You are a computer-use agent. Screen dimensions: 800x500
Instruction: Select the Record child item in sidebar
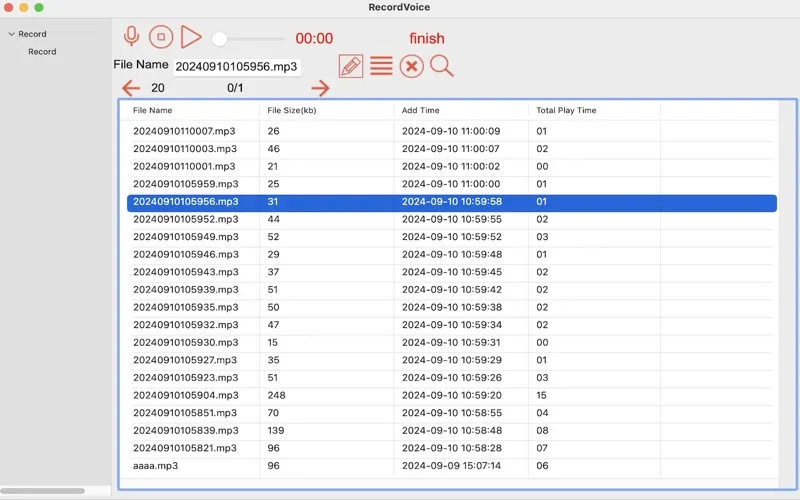pyautogui.click(x=42, y=52)
